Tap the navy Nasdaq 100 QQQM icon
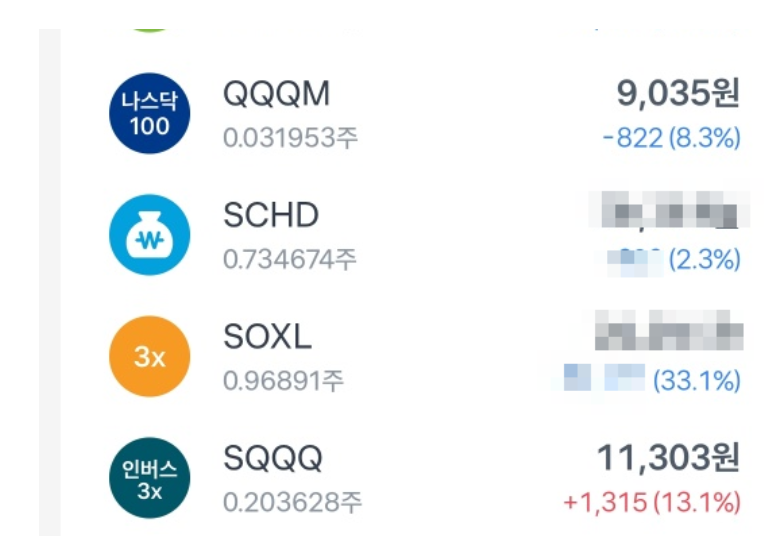The width and height of the screenshot is (766, 536). [149, 113]
